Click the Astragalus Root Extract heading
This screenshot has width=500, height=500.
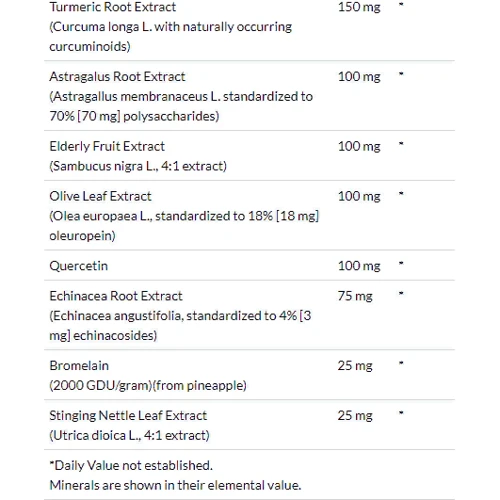117,77
